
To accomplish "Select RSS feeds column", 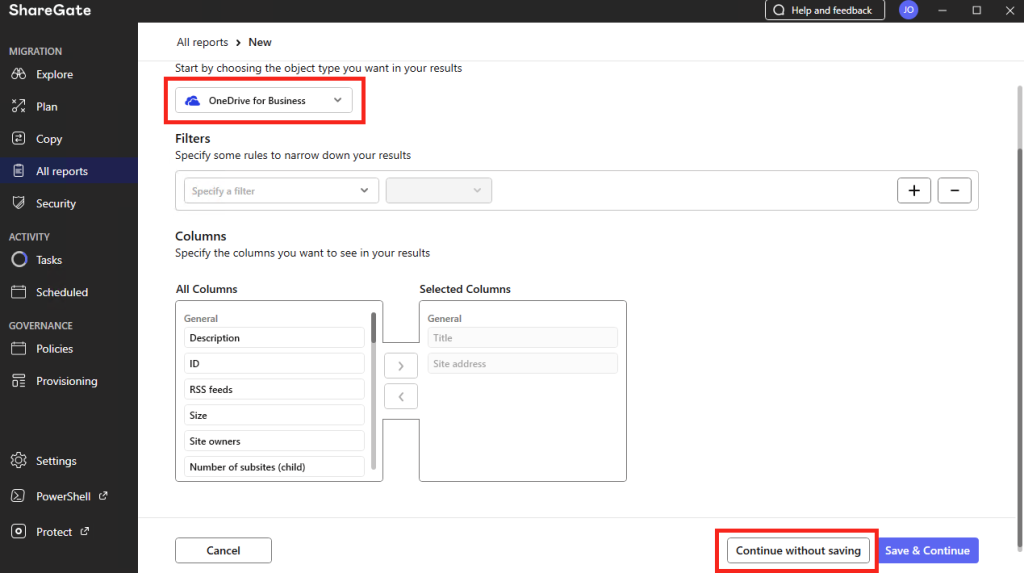I will pos(274,389).
